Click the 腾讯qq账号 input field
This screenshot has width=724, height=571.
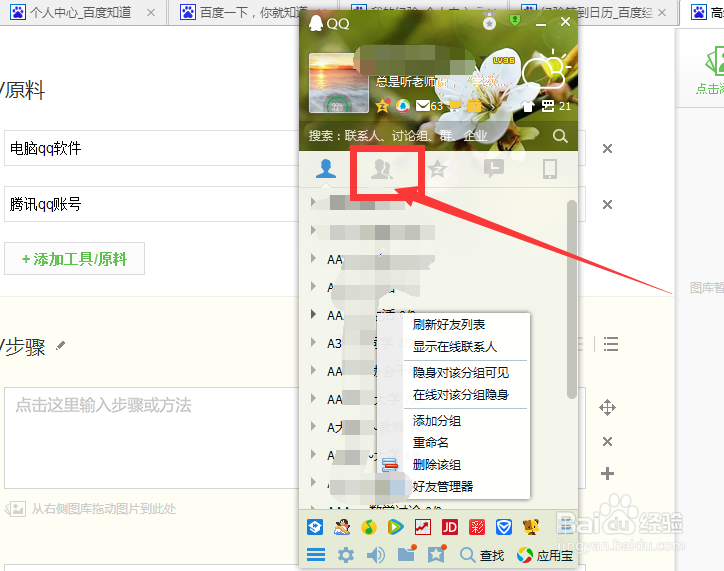point(152,204)
